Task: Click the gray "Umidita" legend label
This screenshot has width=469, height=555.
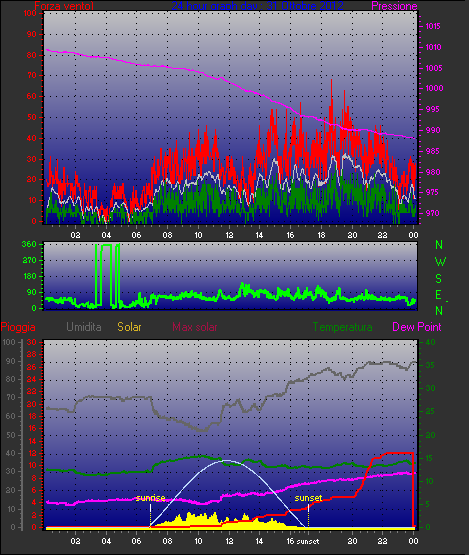Action: [x=84, y=327]
